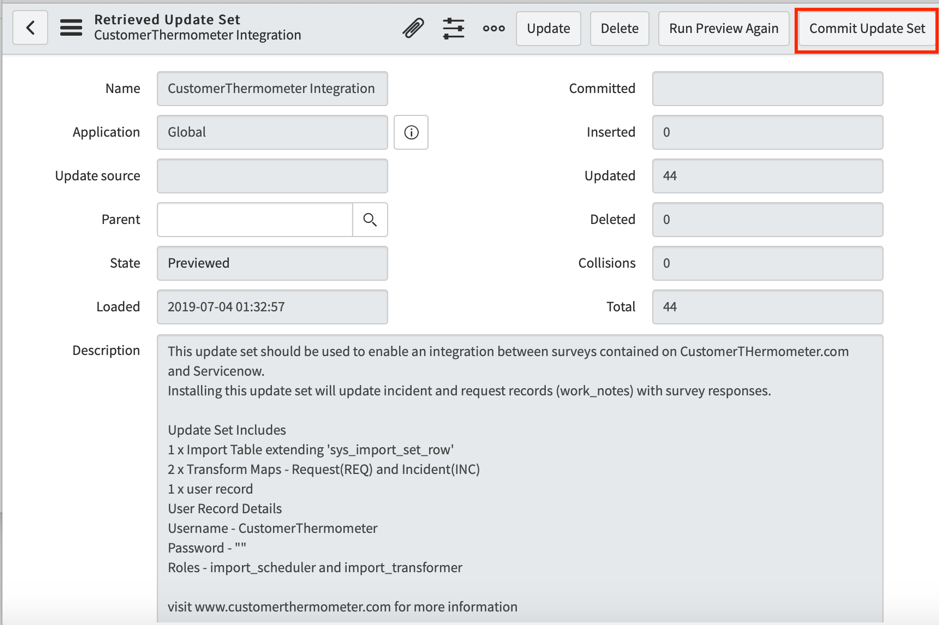This screenshot has width=939, height=625.
Task: Focus the Parent reference input field
Action: coord(255,220)
